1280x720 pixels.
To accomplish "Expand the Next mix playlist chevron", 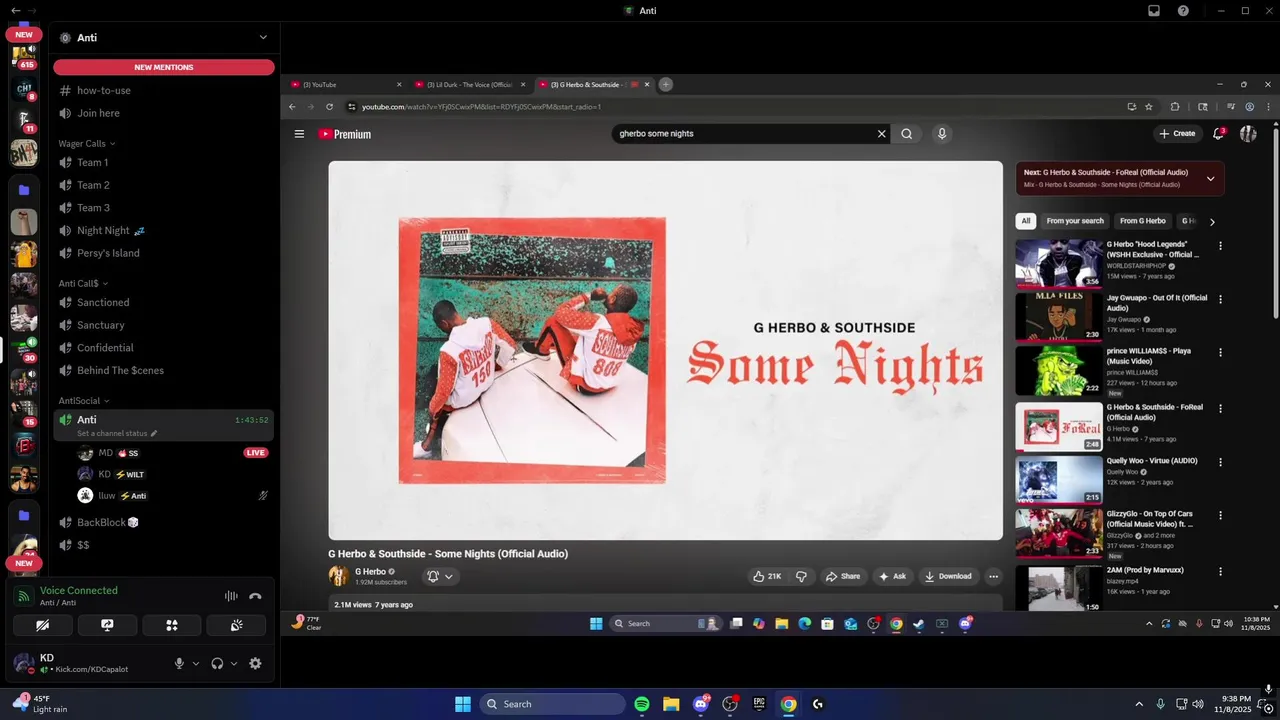I will tap(1210, 179).
